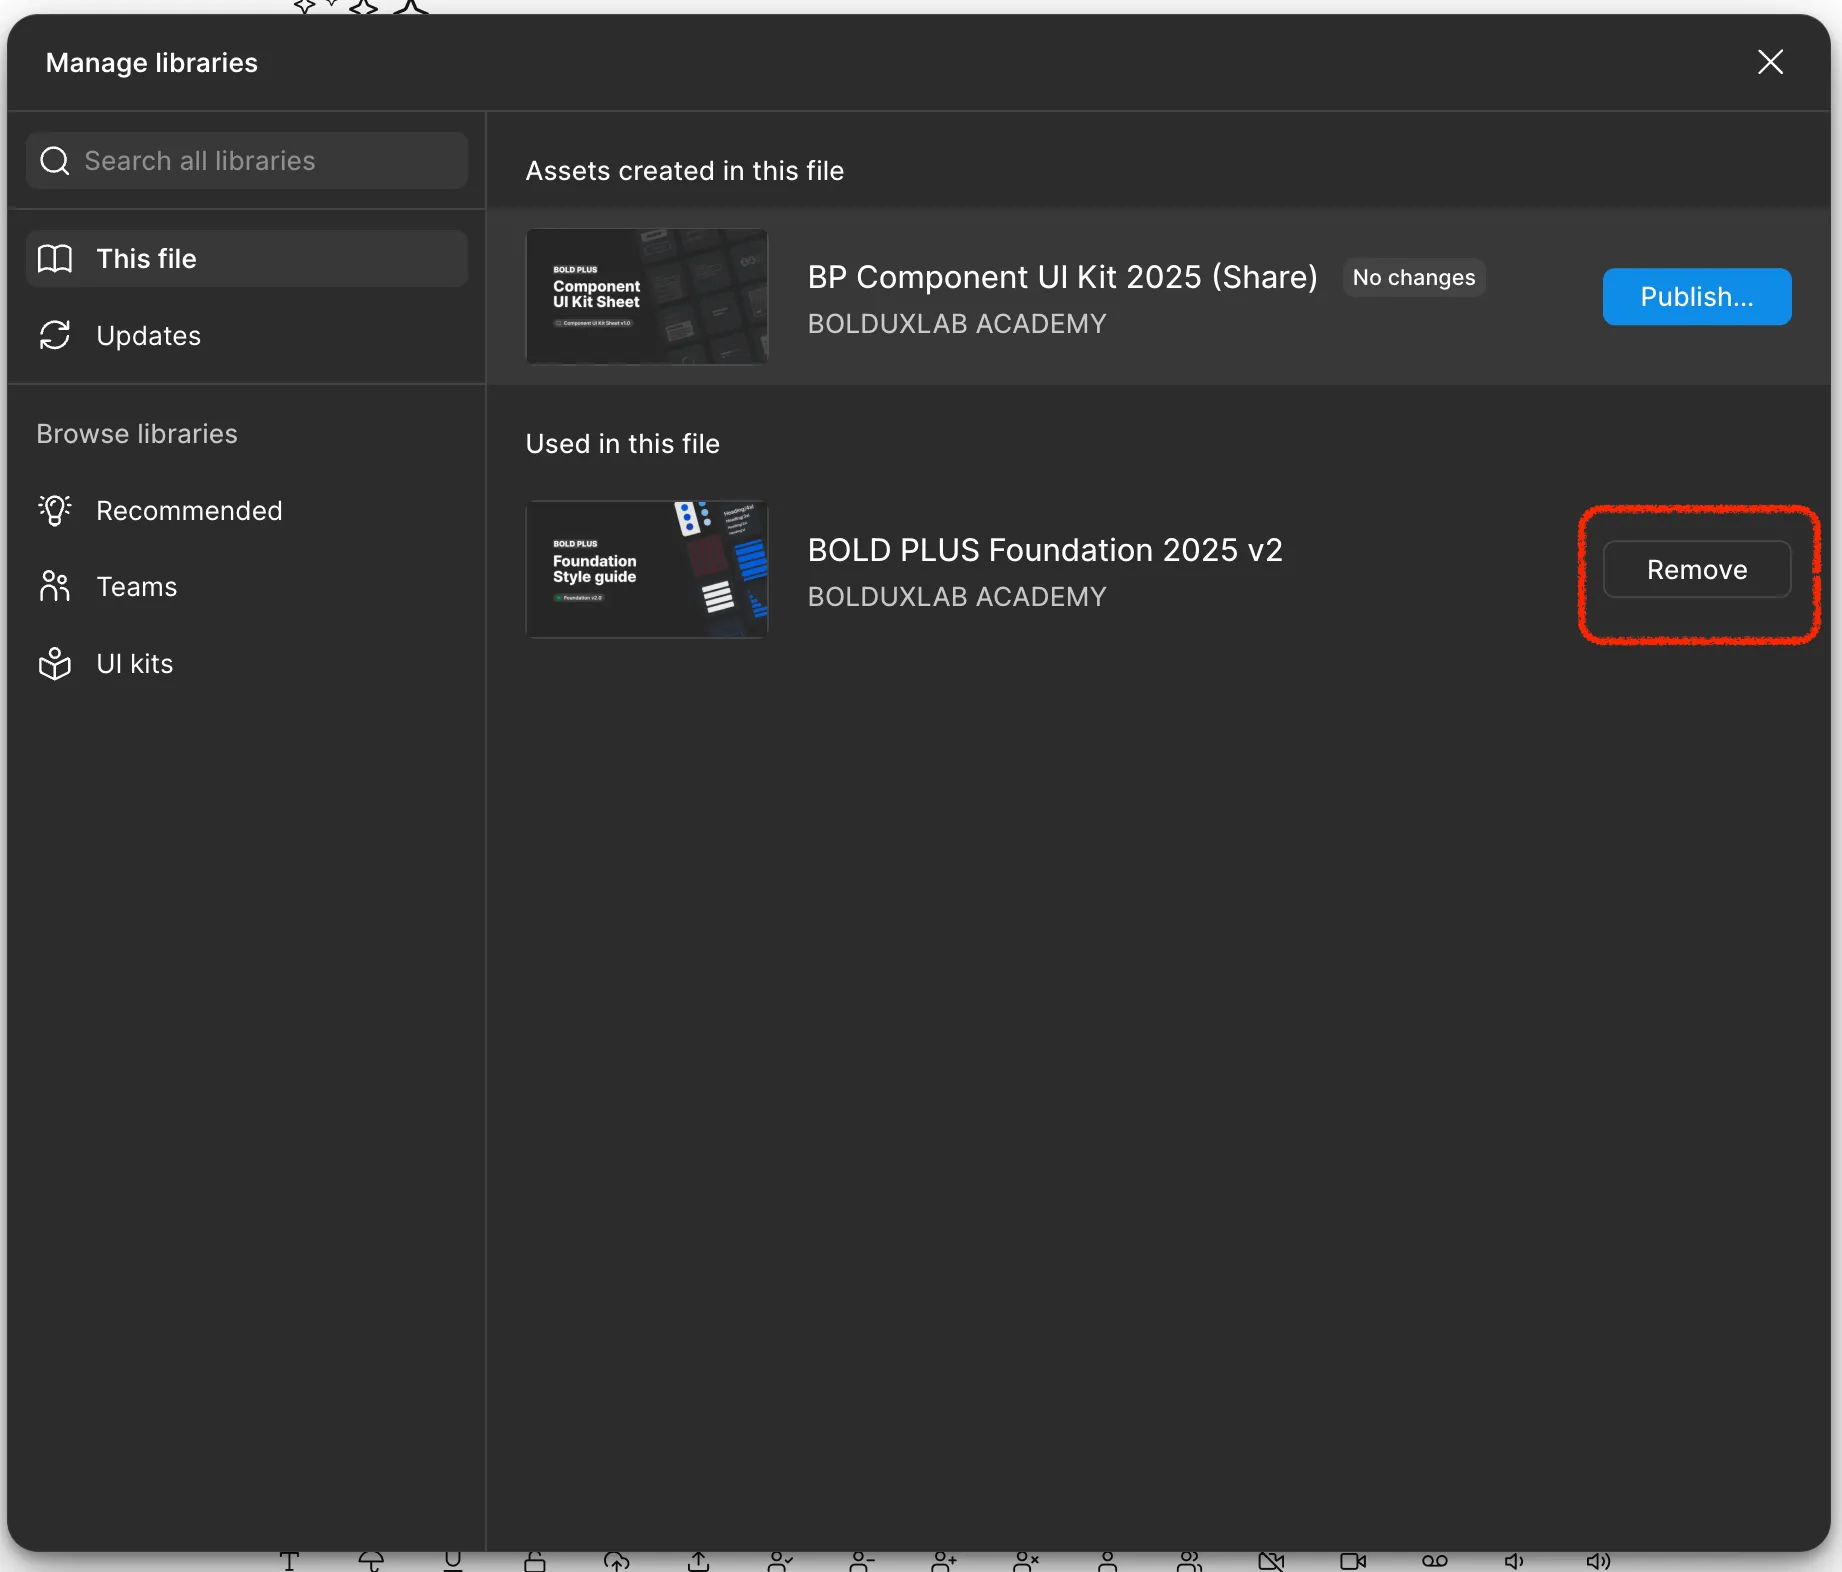1842x1572 pixels.
Task: Remove the BOLD PLUS Foundation 2025 v2 library
Action: pos(1697,569)
